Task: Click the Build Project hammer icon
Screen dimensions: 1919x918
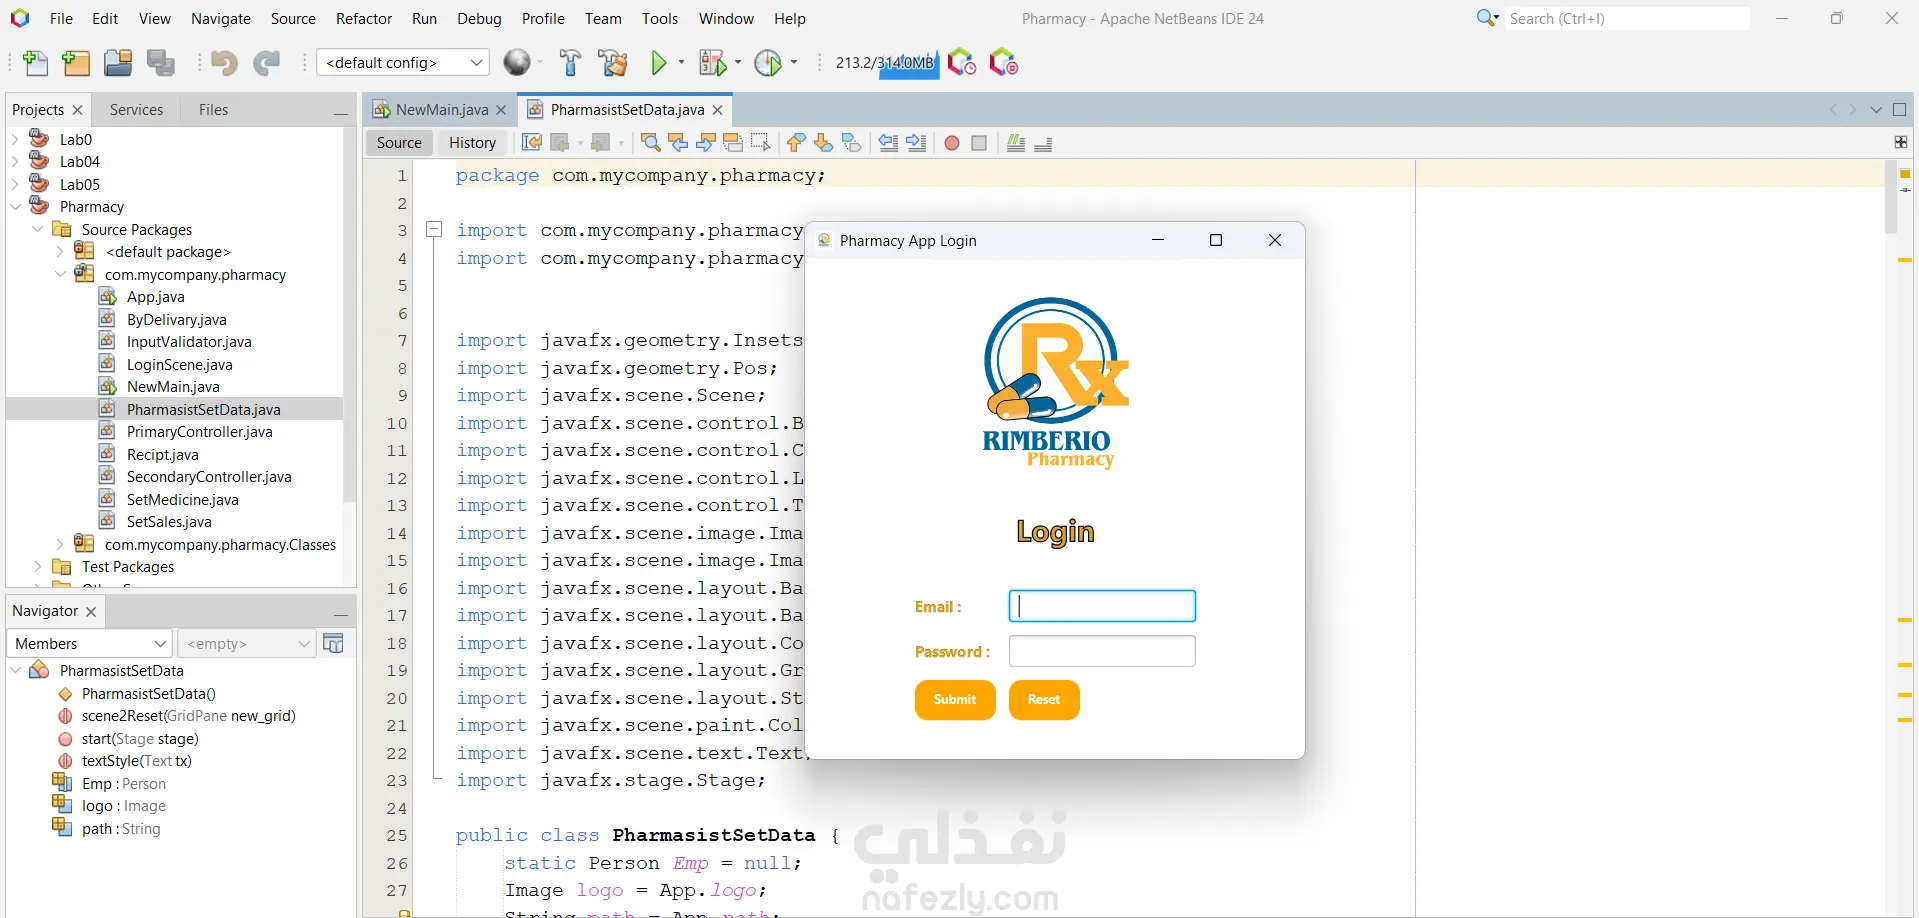Action: 570,63
